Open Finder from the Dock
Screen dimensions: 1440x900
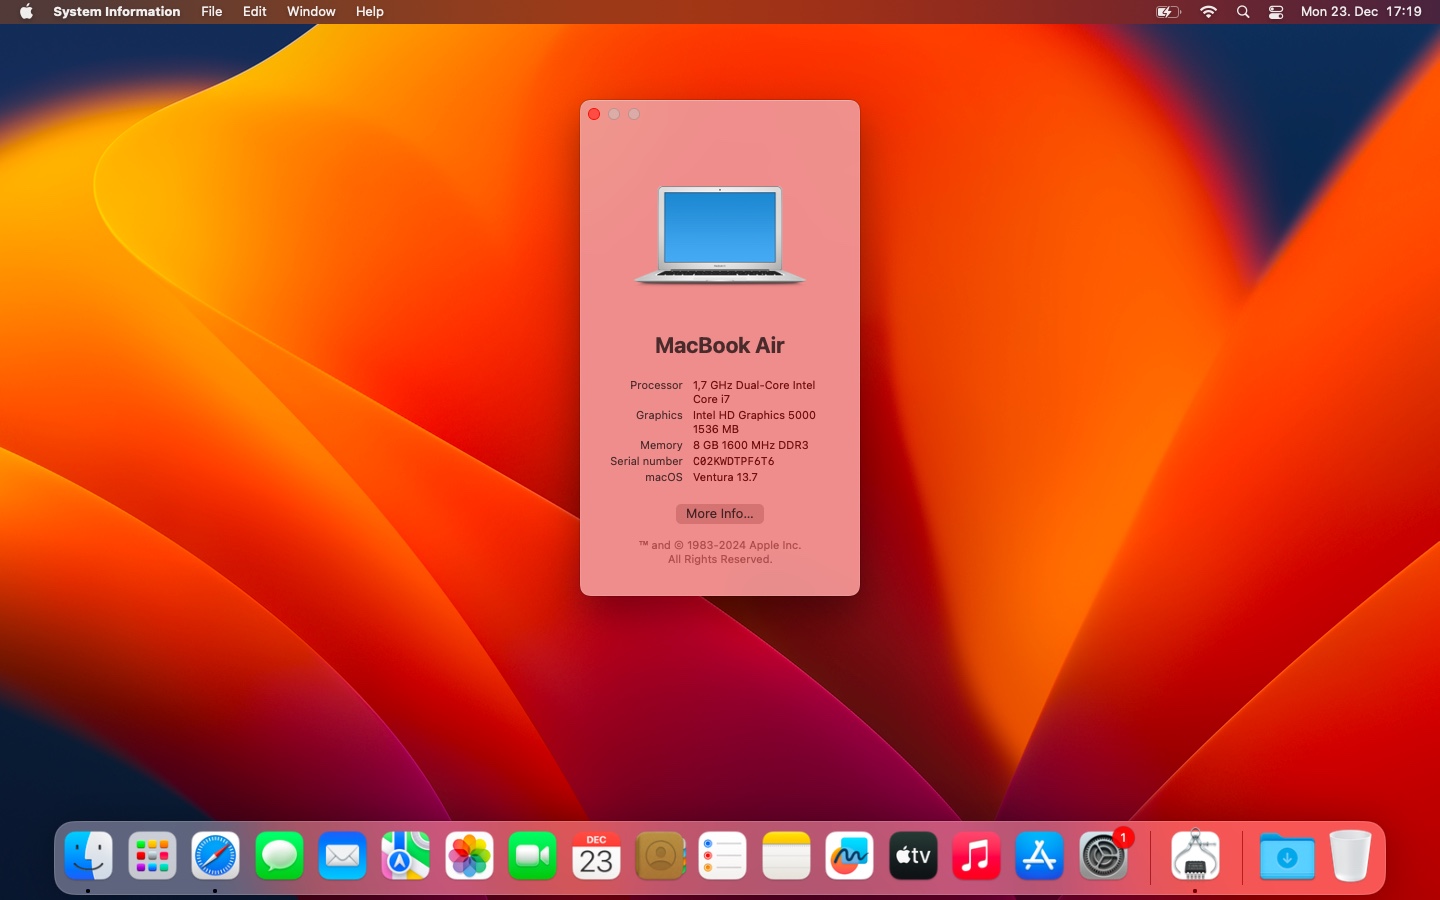click(88, 856)
